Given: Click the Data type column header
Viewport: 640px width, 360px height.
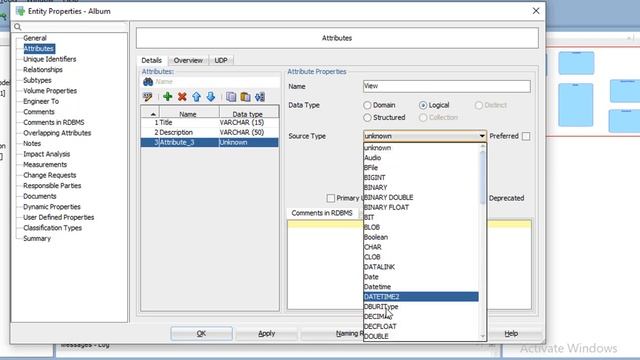Looking at the screenshot, I should tap(248, 113).
